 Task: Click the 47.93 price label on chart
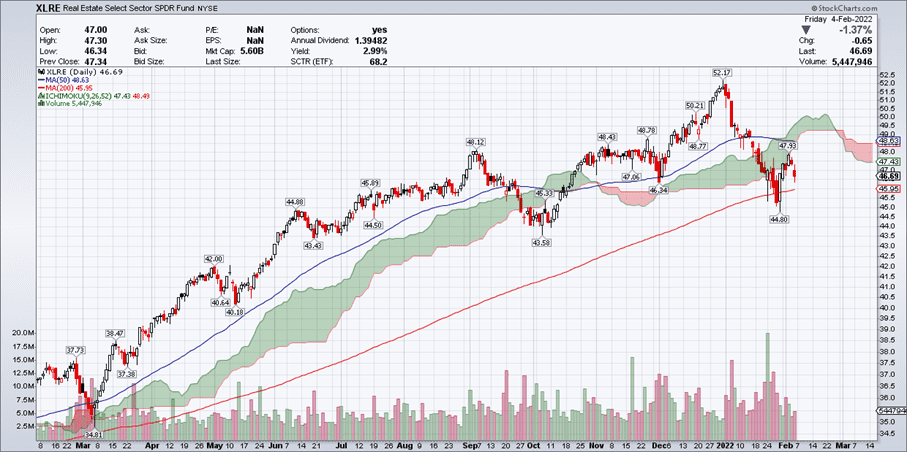[x=788, y=145]
